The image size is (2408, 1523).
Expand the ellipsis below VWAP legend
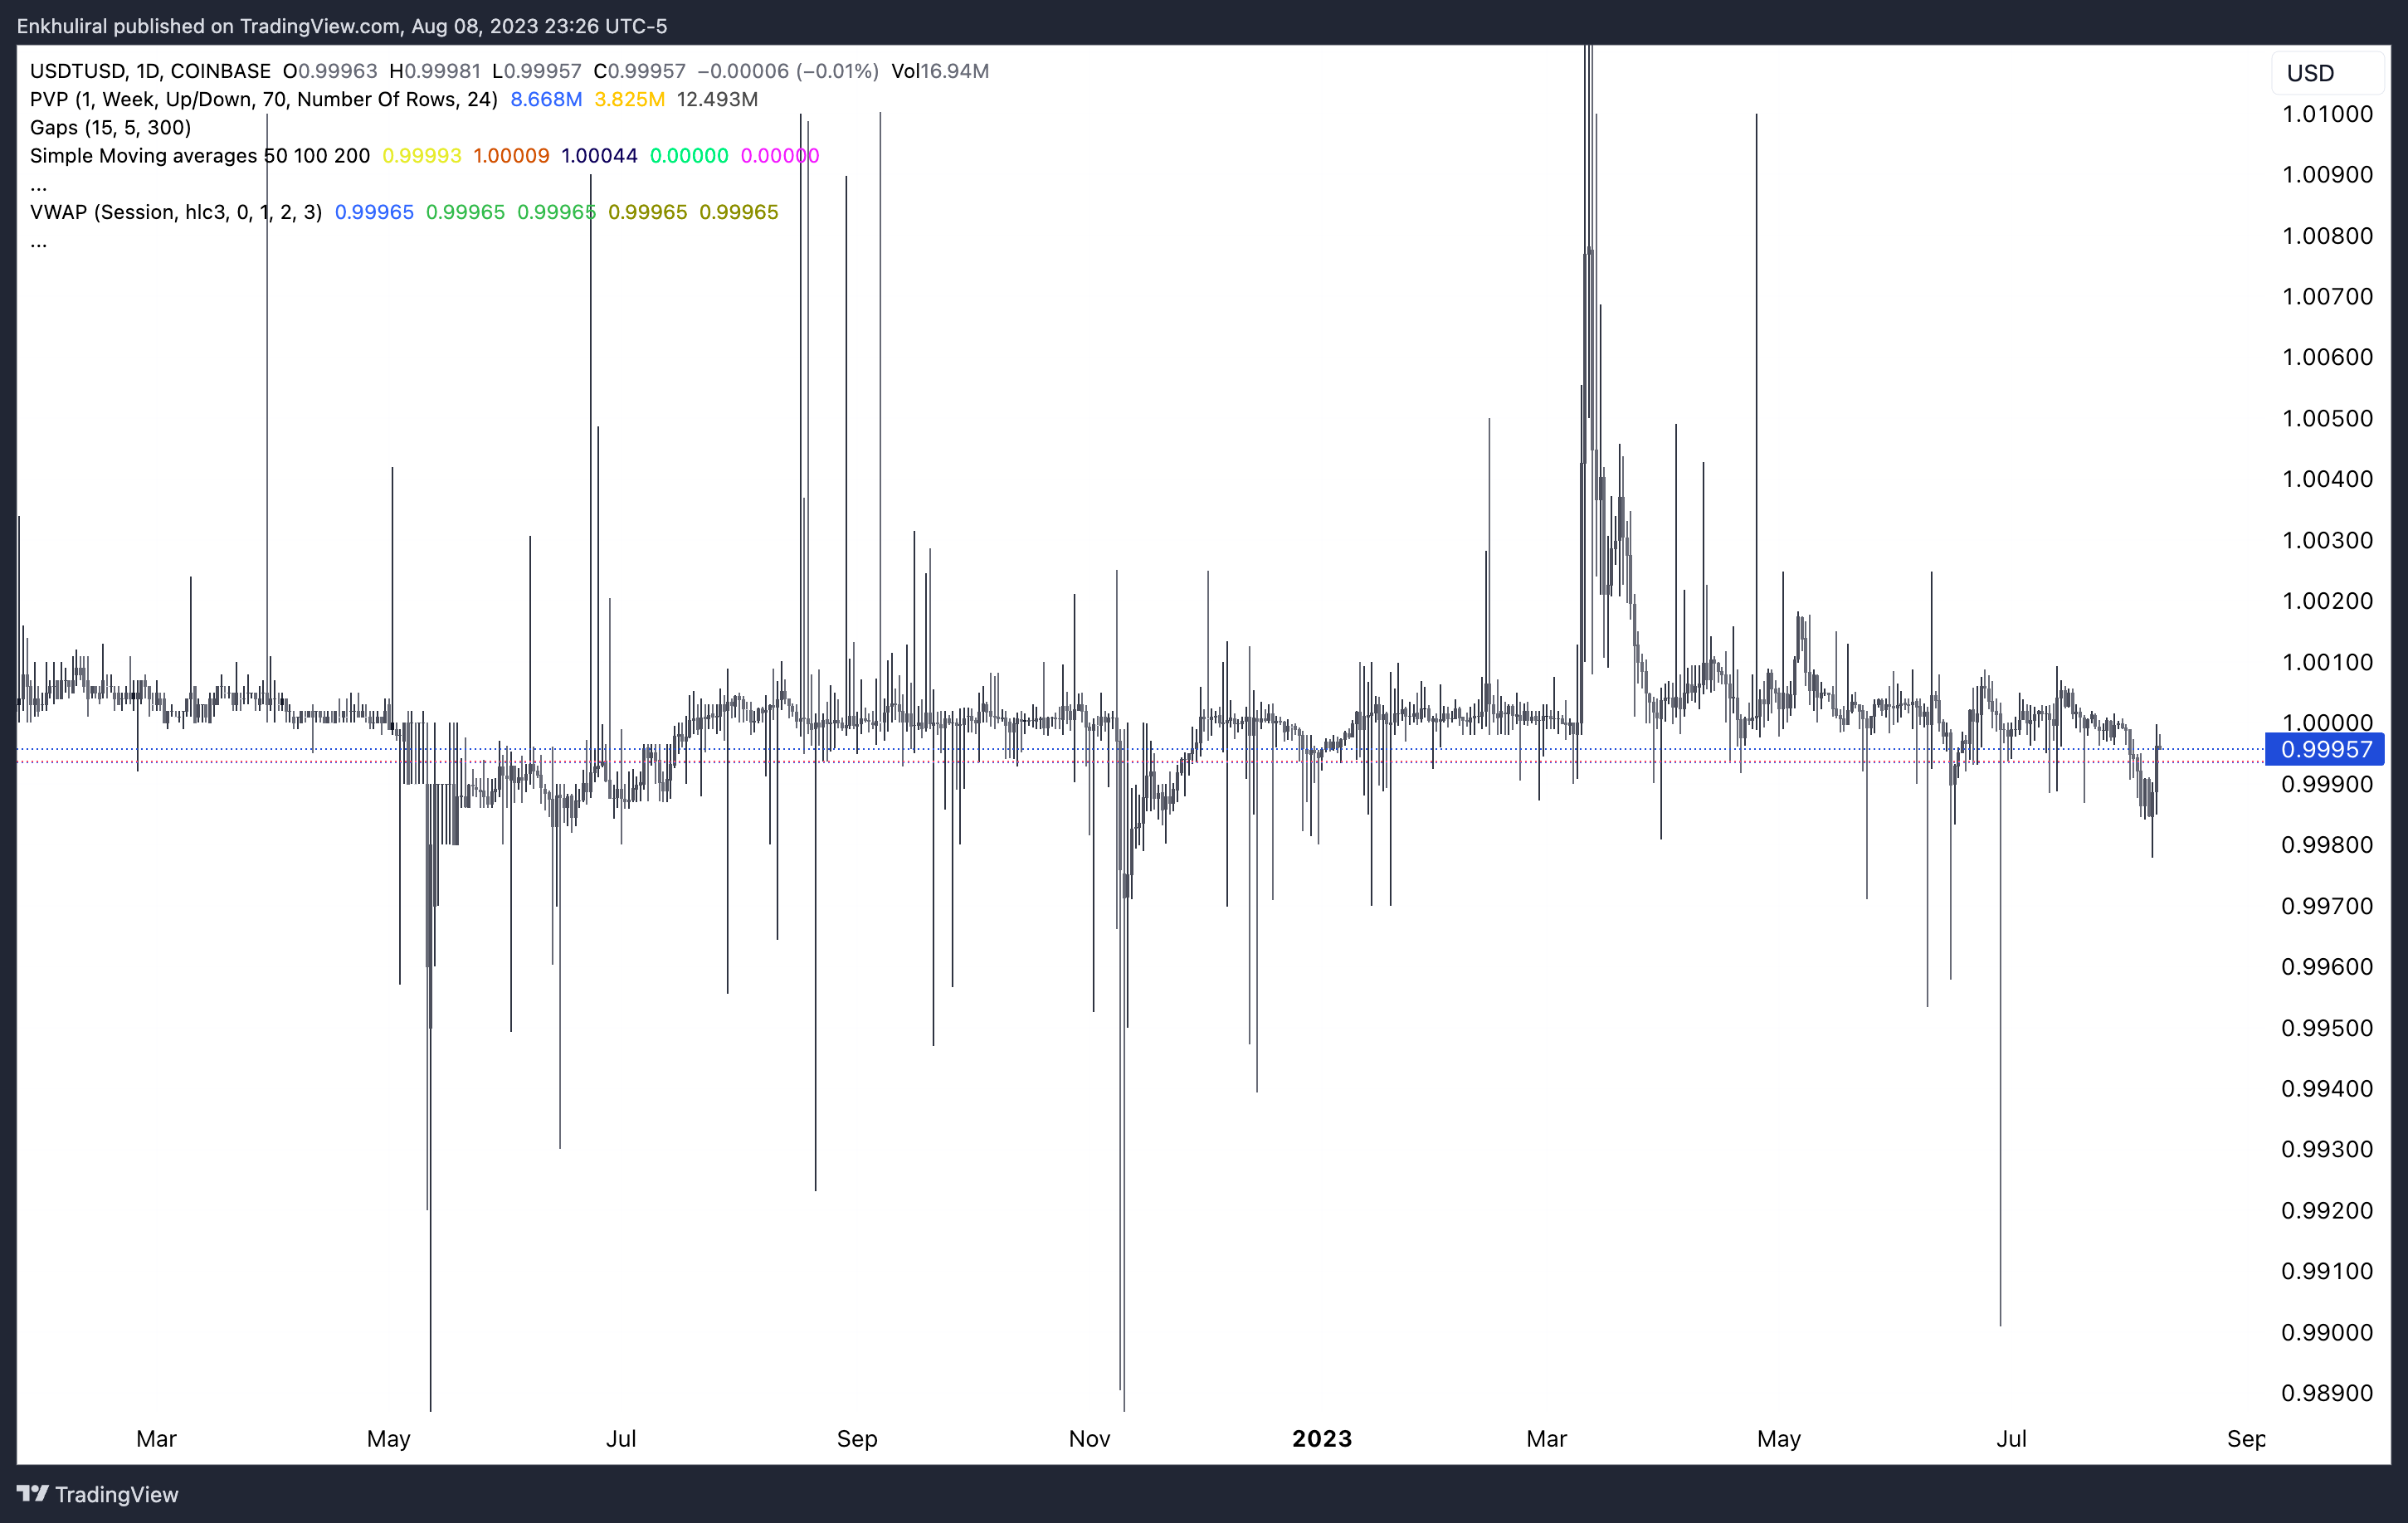point(38,242)
